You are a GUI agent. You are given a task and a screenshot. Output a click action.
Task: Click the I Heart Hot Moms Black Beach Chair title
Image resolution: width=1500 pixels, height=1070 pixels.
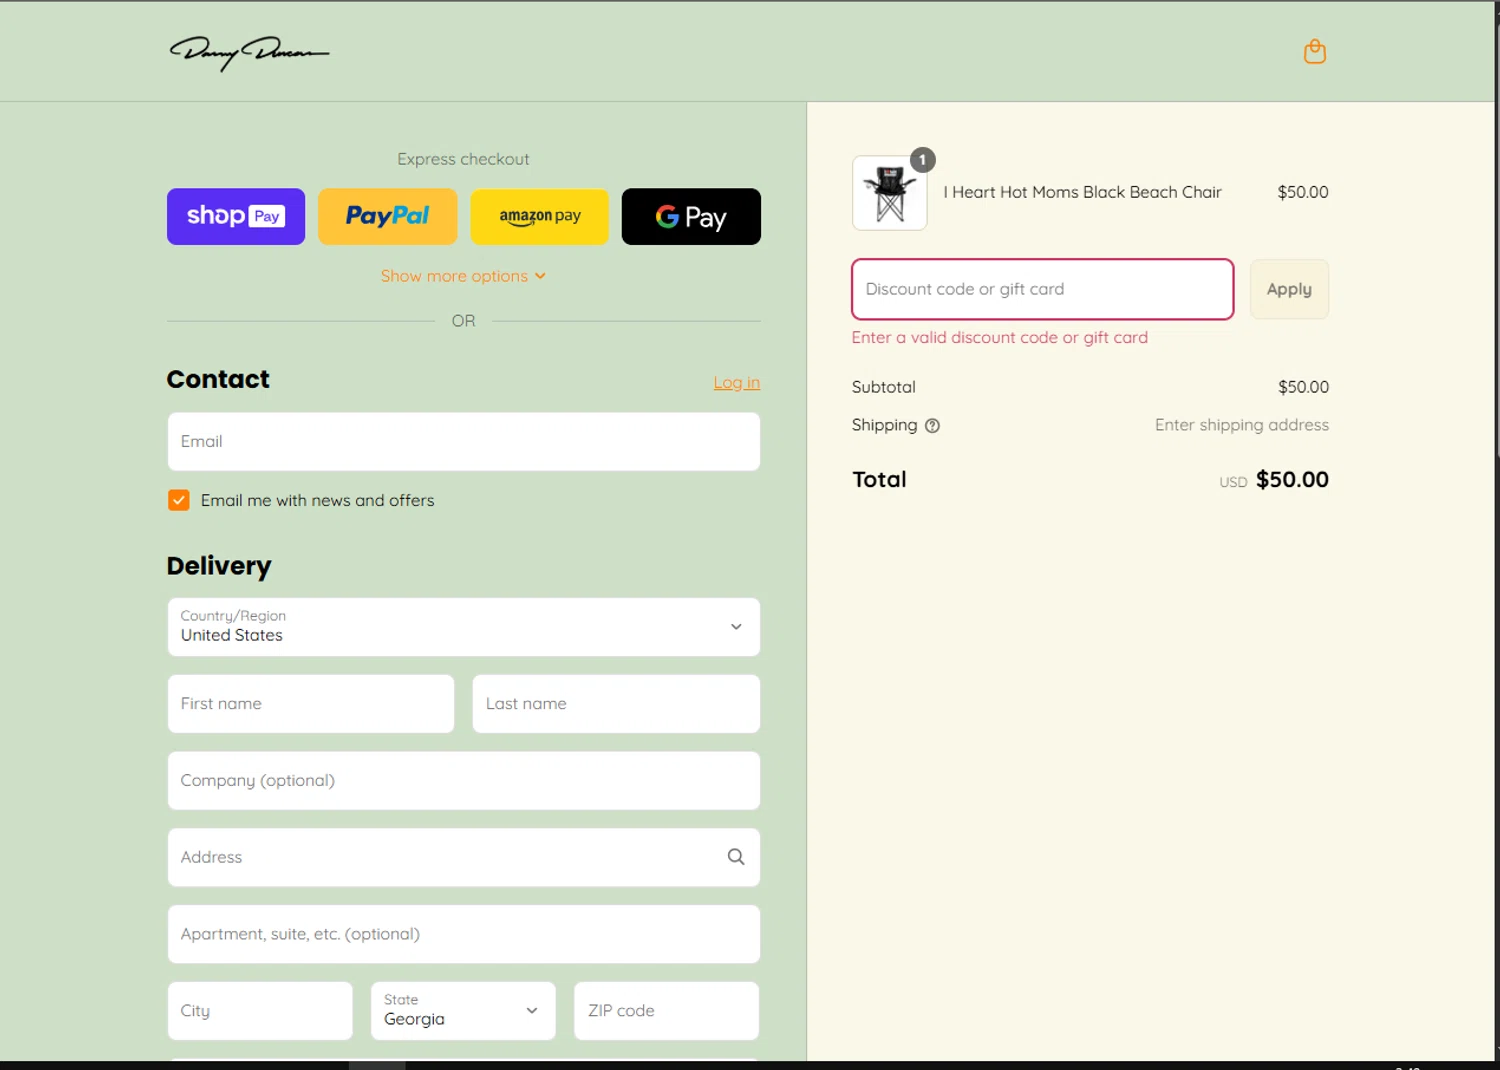click(x=1082, y=192)
